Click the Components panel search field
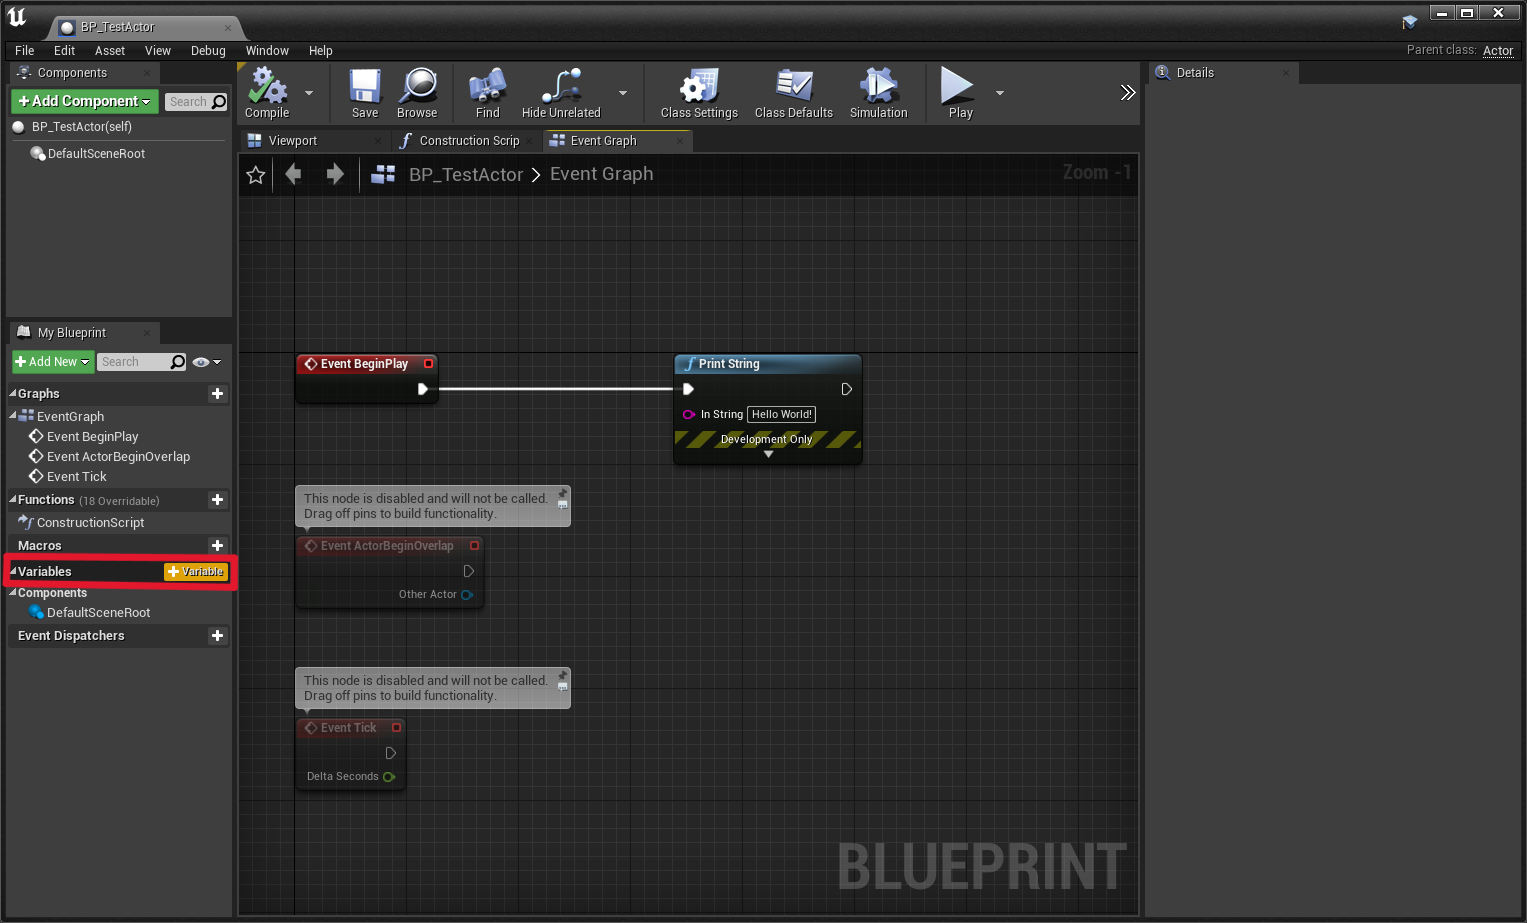1527x923 pixels. pos(196,102)
